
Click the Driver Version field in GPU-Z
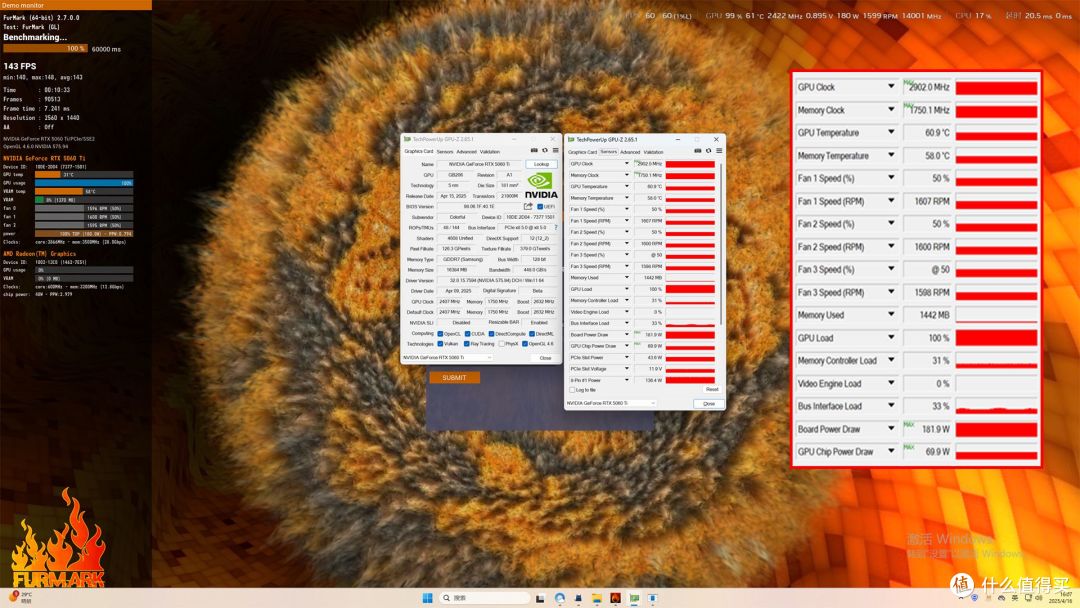pos(497,280)
